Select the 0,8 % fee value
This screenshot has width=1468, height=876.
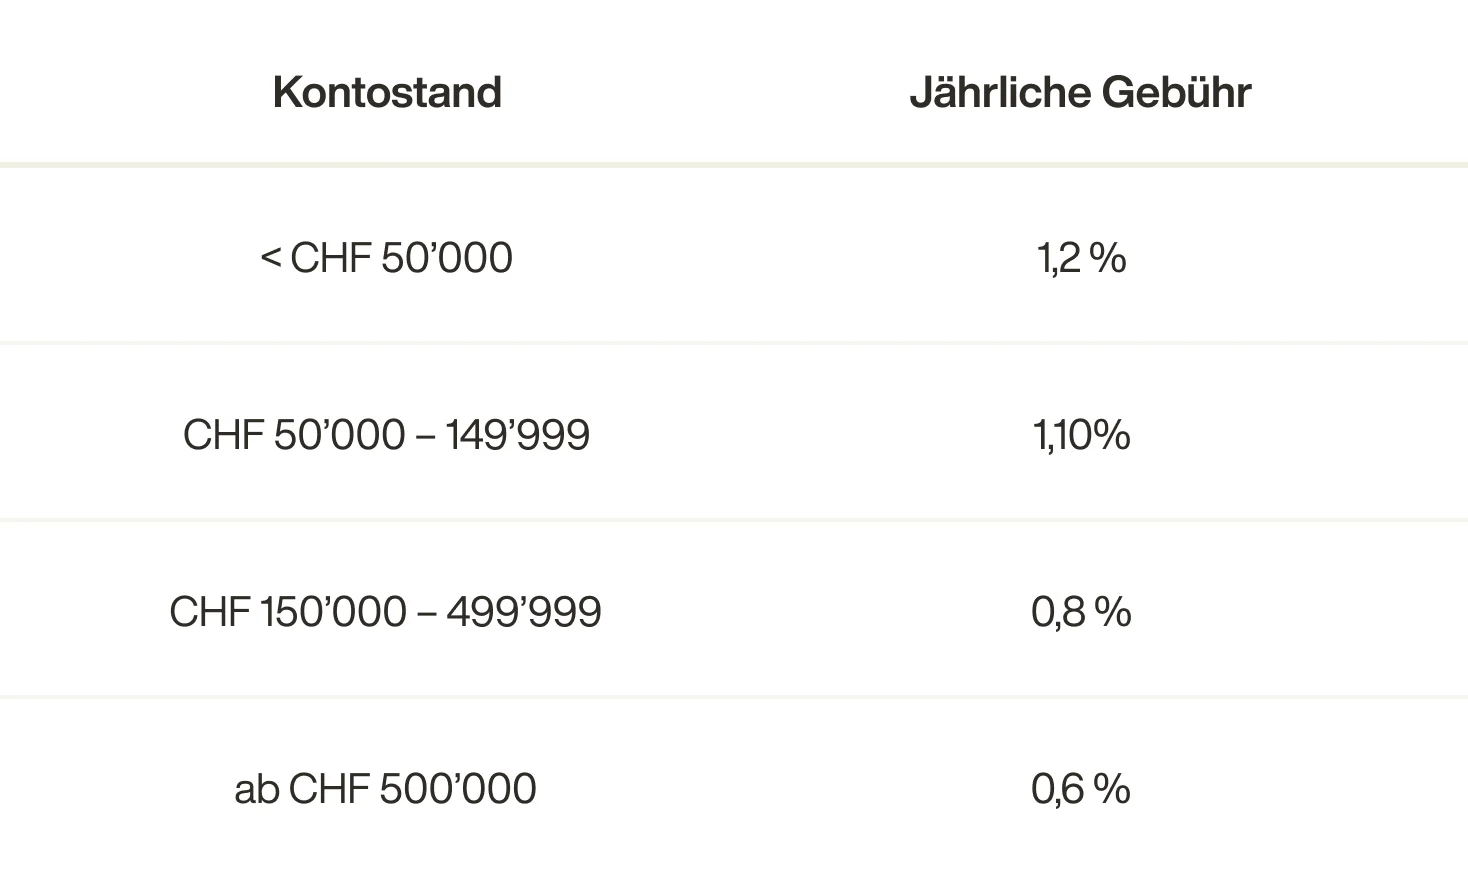[1081, 612]
